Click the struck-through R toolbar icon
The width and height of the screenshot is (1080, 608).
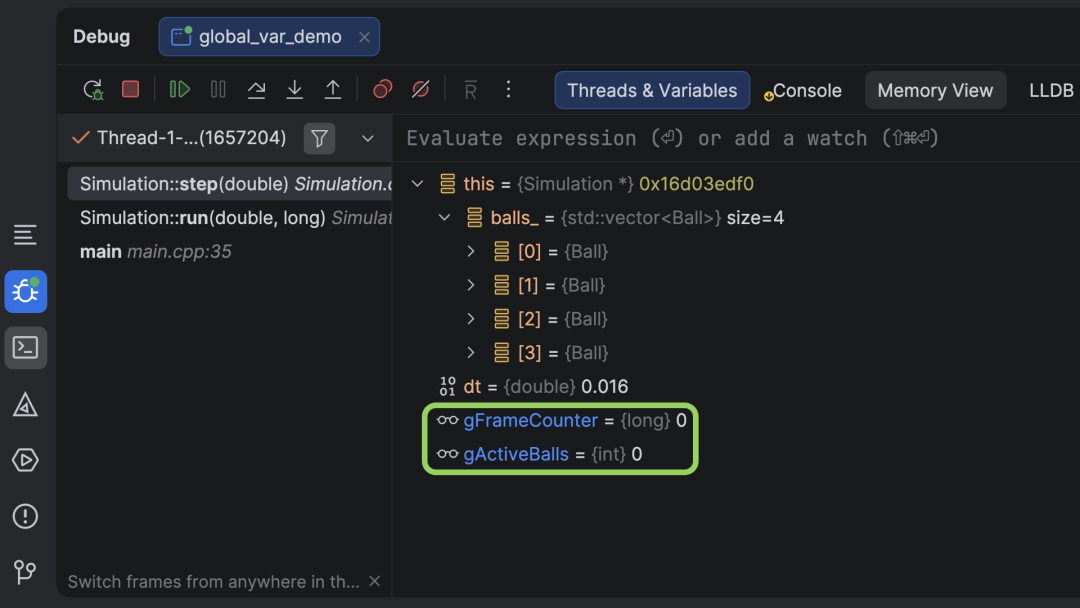[x=470, y=90]
